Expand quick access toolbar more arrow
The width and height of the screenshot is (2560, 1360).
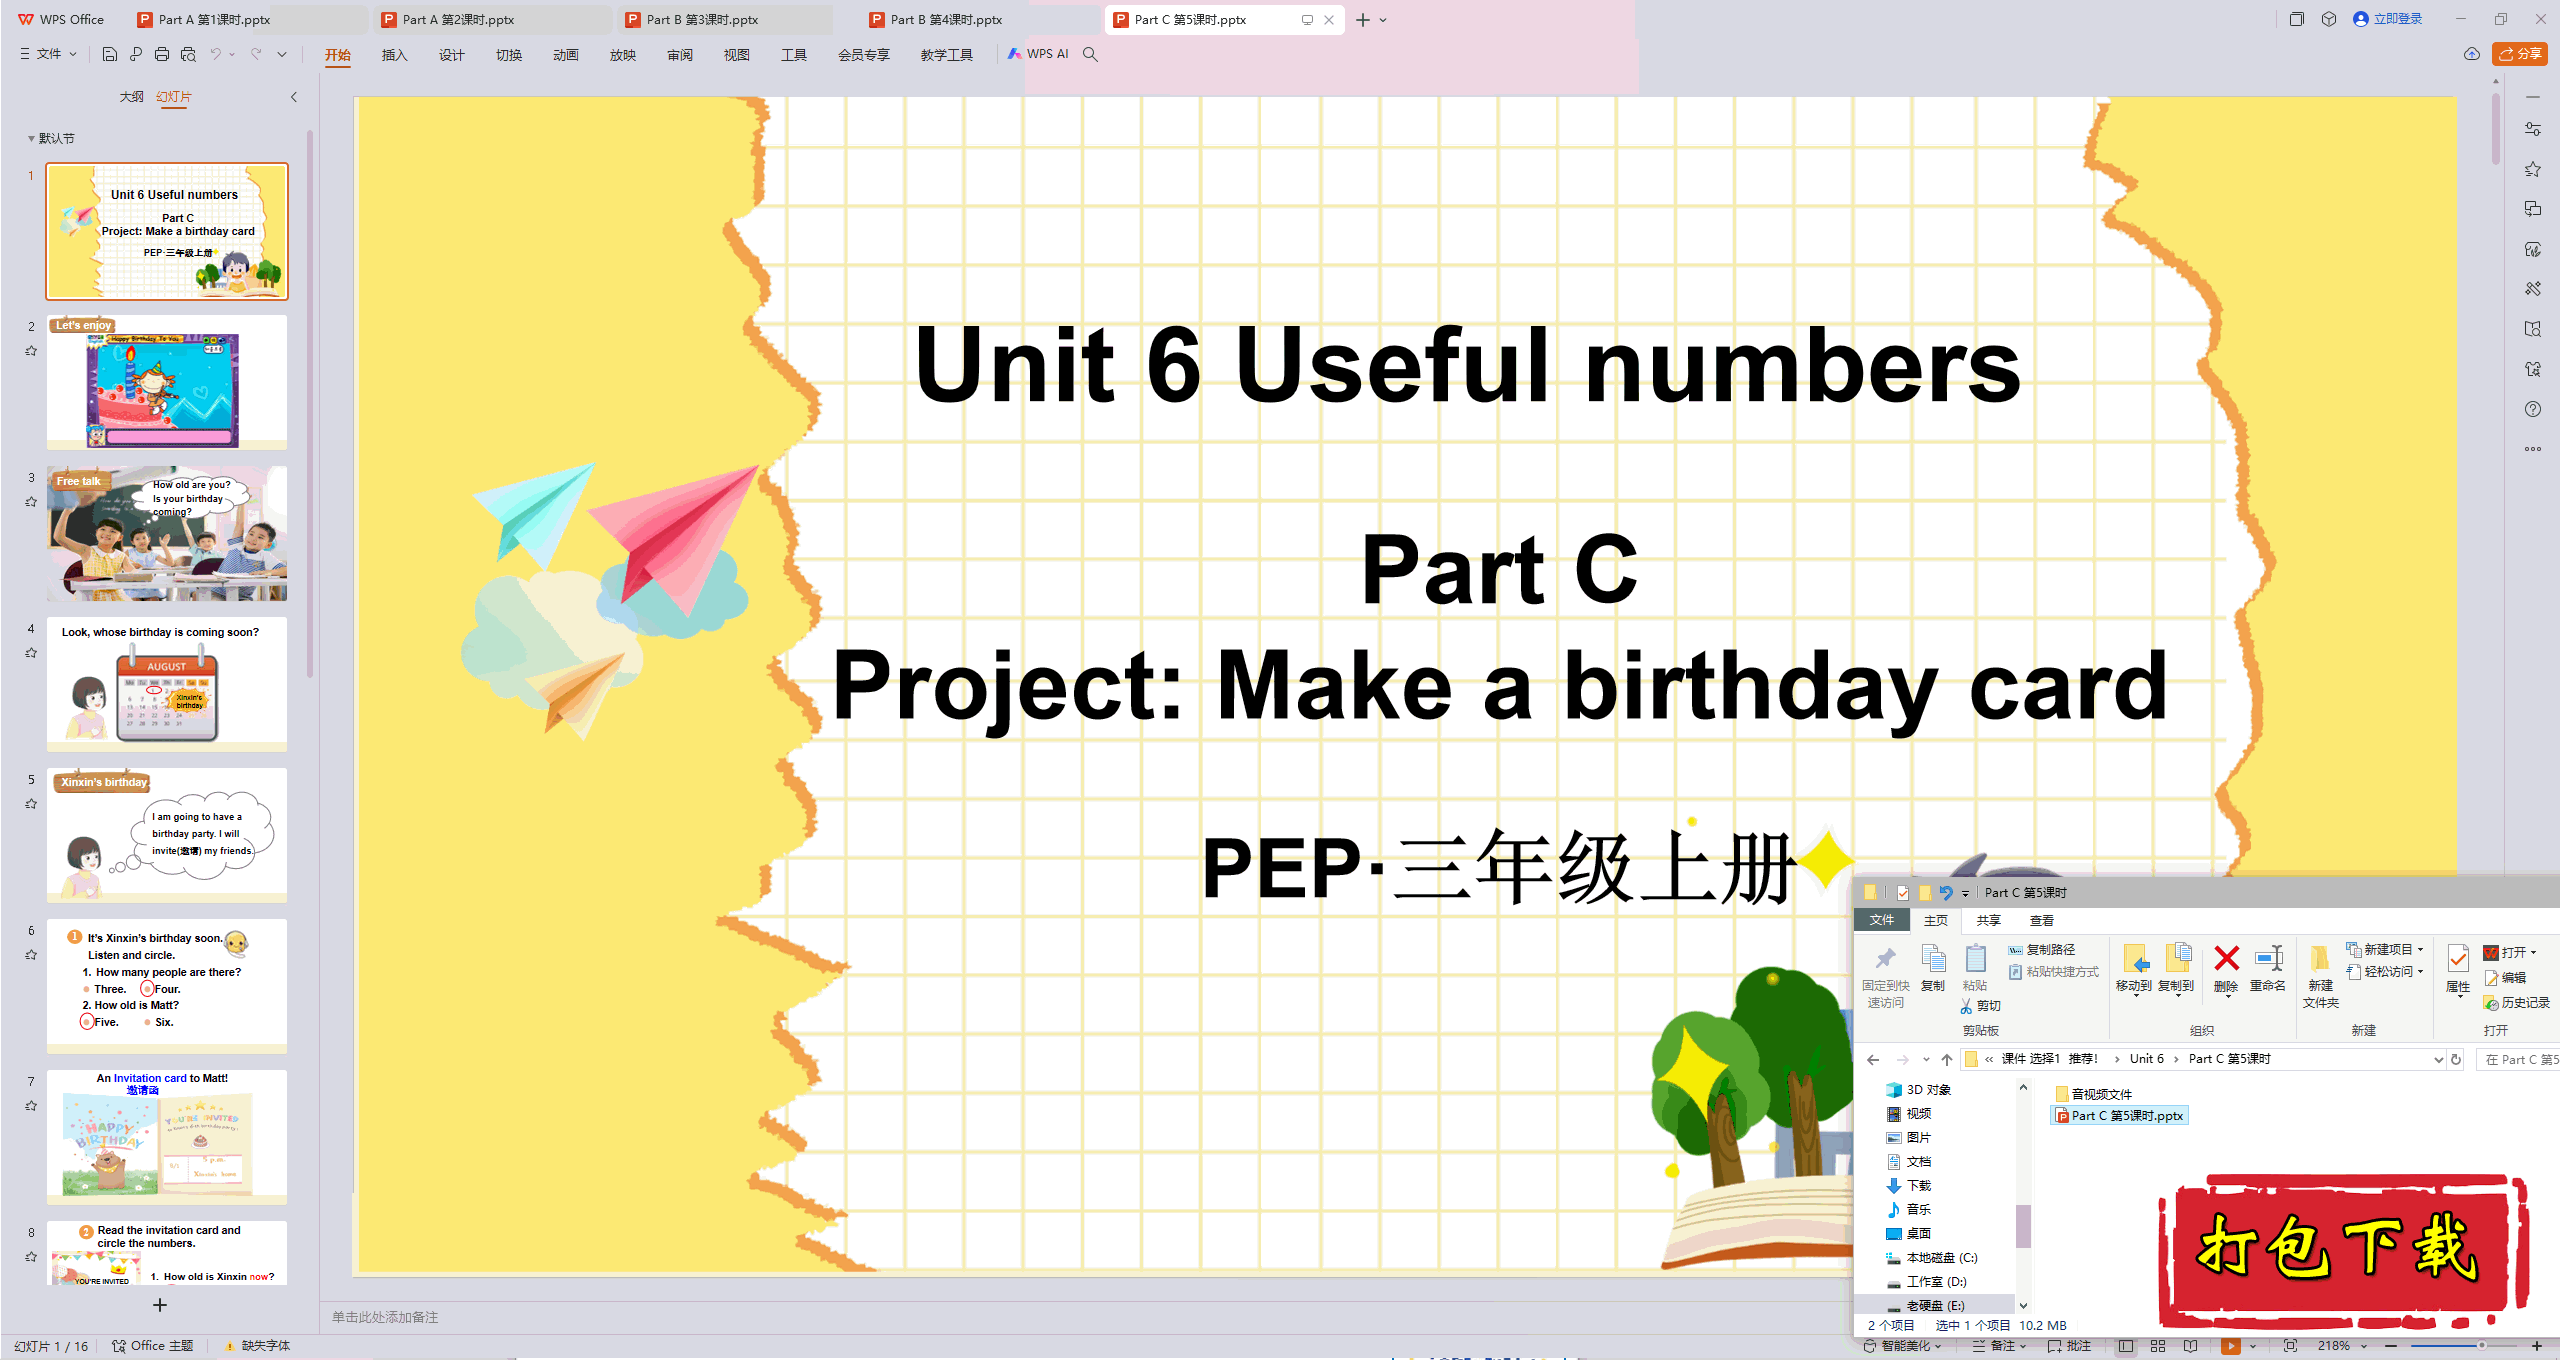(282, 54)
